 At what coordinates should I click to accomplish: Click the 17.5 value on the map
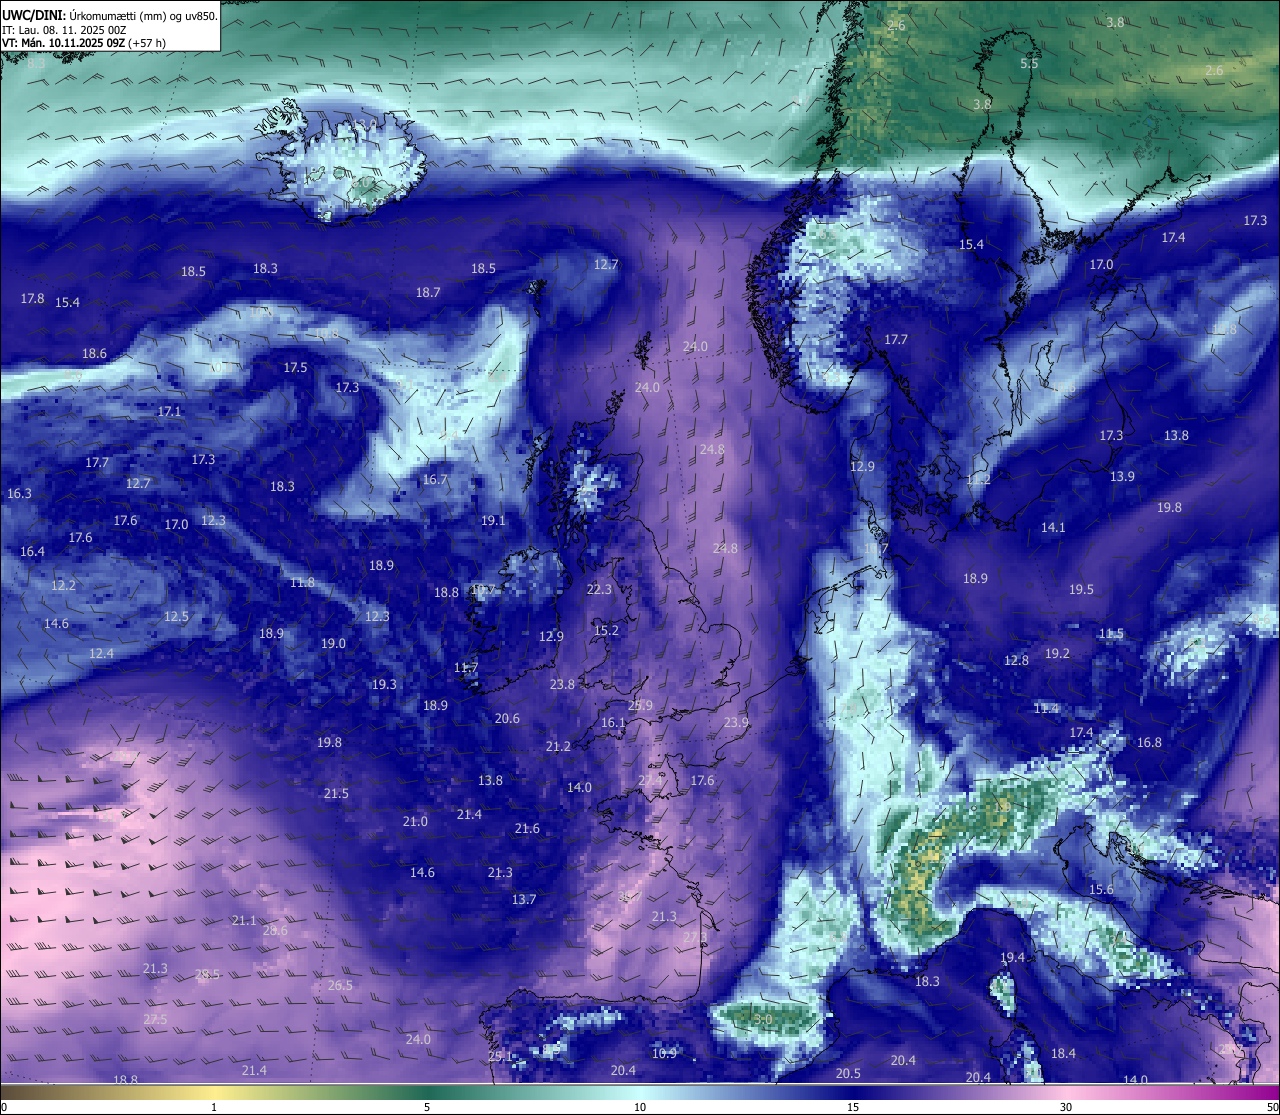click(295, 368)
